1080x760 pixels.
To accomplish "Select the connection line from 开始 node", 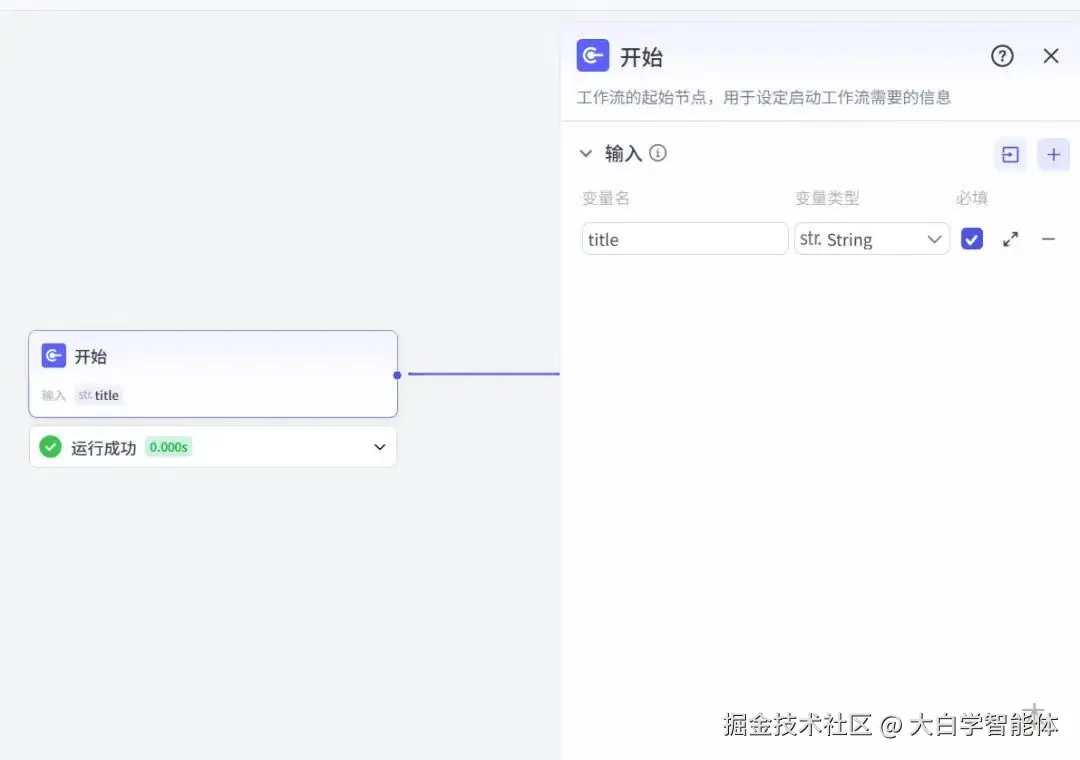I will [x=484, y=374].
